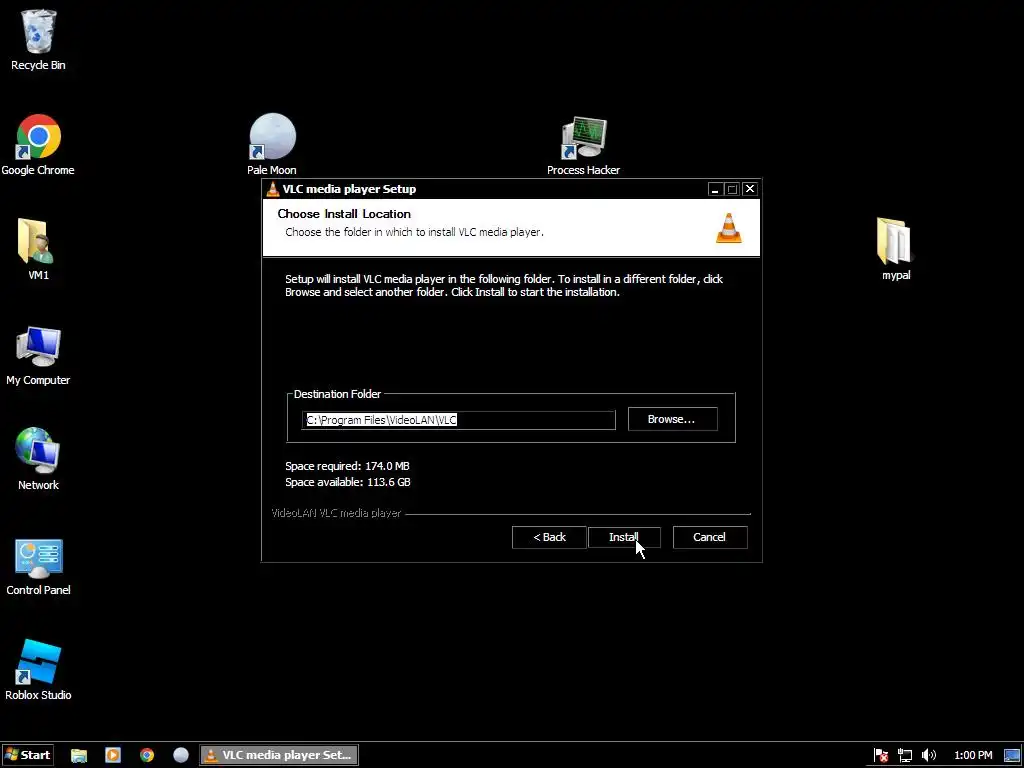Click the VLC cone icon in the setup title bar
The width and height of the screenshot is (1024, 768).
click(x=272, y=189)
